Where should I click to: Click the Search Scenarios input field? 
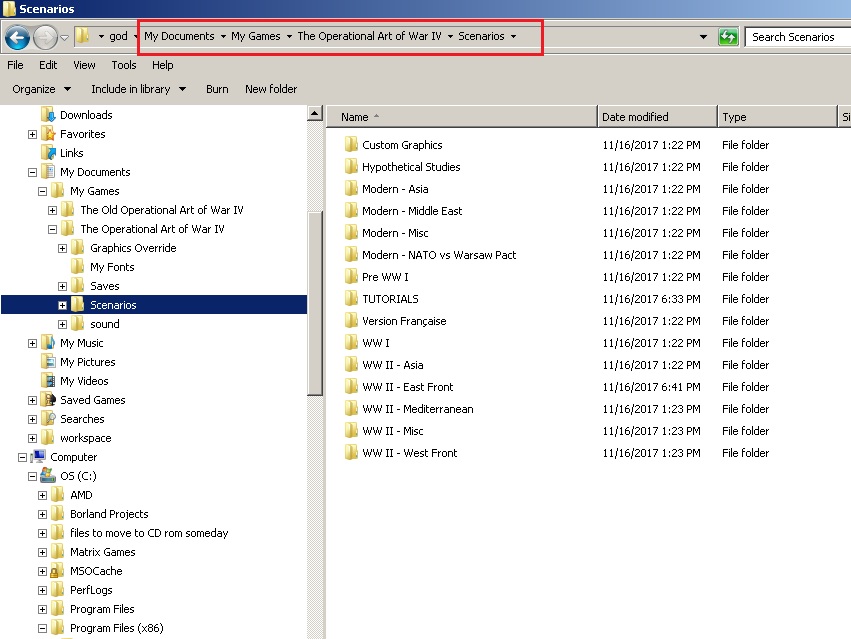798,37
